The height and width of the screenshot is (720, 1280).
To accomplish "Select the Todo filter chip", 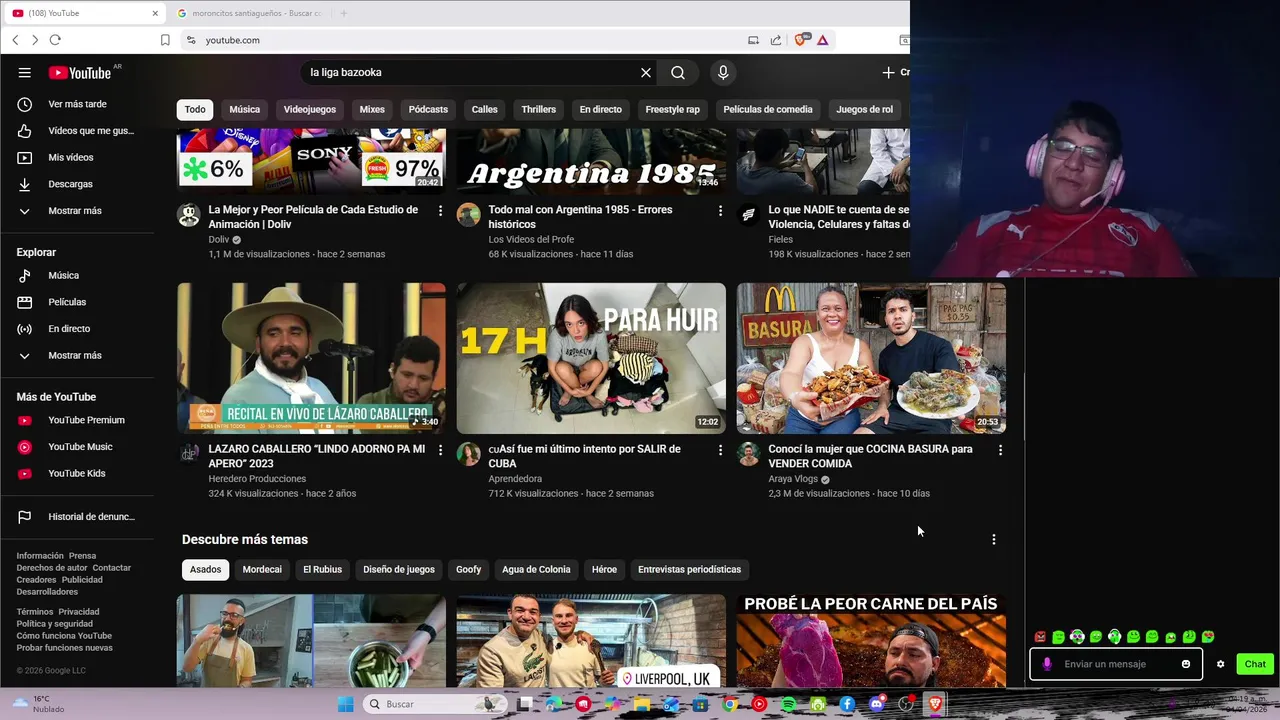I will click(x=195, y=109).
